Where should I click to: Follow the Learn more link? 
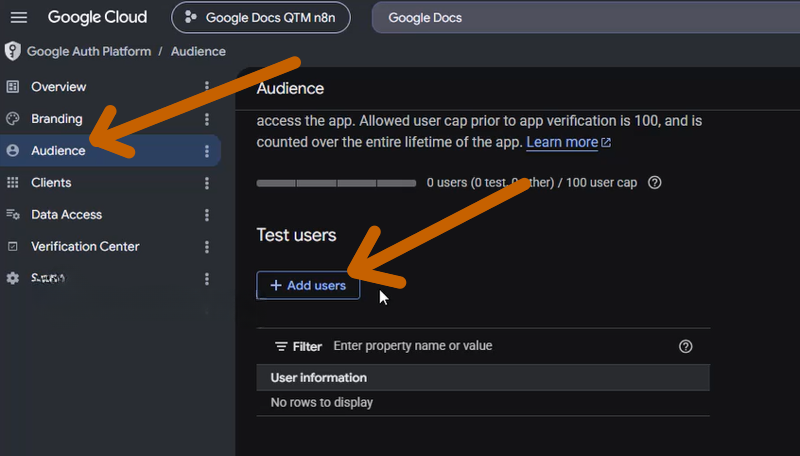[x=568, y=142]
